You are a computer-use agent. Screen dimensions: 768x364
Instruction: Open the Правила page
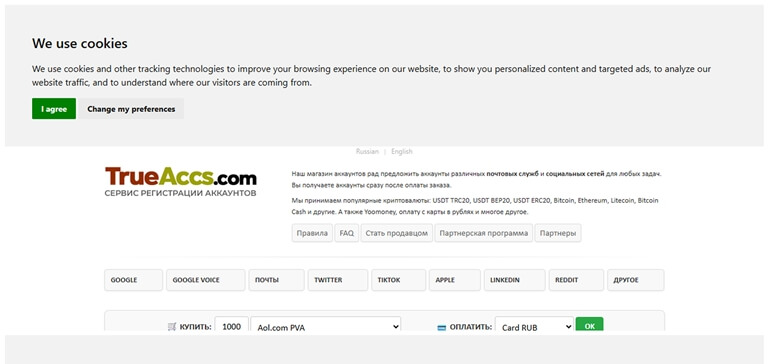point(312,233)
